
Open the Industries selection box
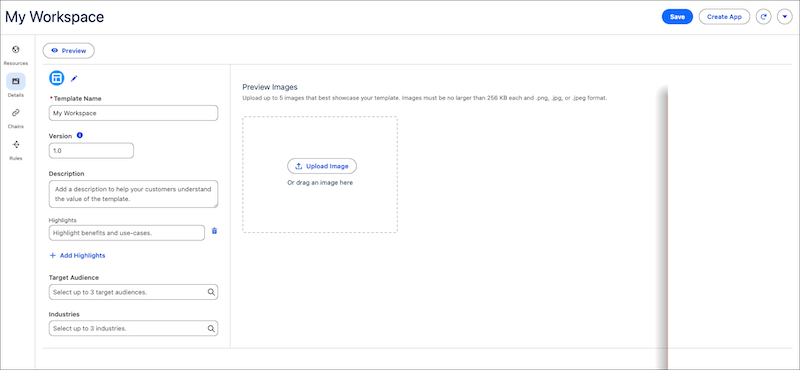coord(133,328)
